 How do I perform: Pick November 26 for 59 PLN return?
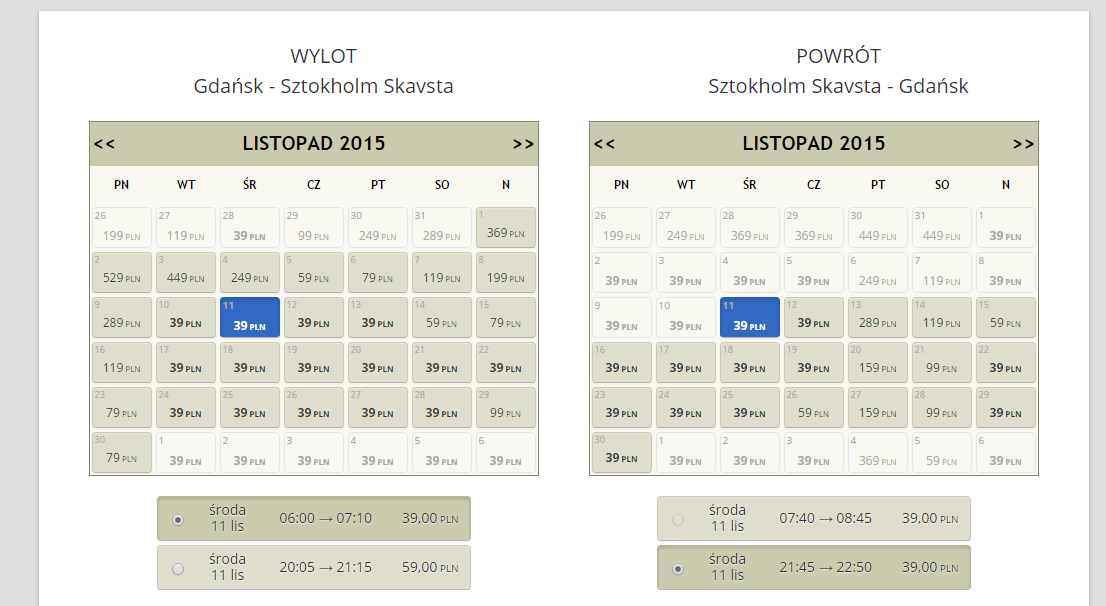(x=813, y=407)
